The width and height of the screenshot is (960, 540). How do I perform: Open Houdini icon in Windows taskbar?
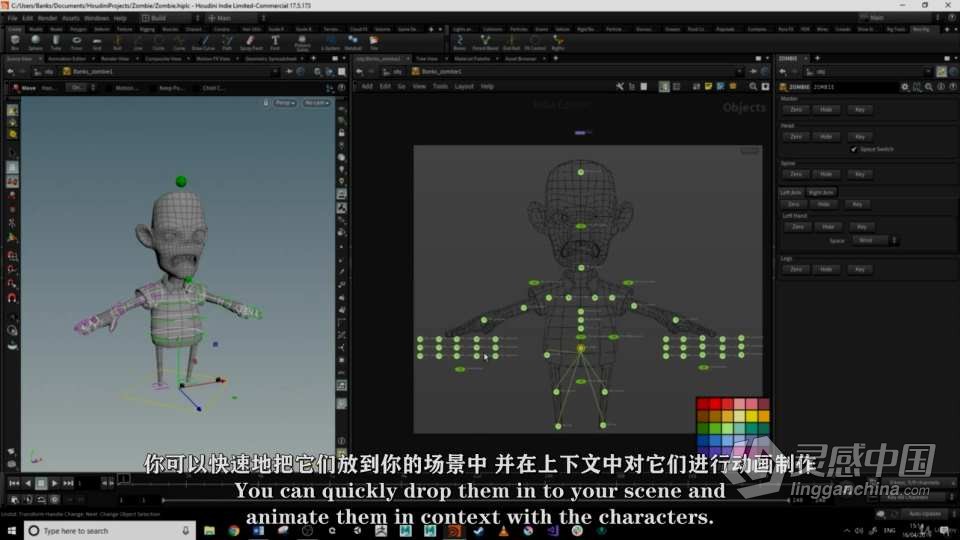[x=454, y=531]
